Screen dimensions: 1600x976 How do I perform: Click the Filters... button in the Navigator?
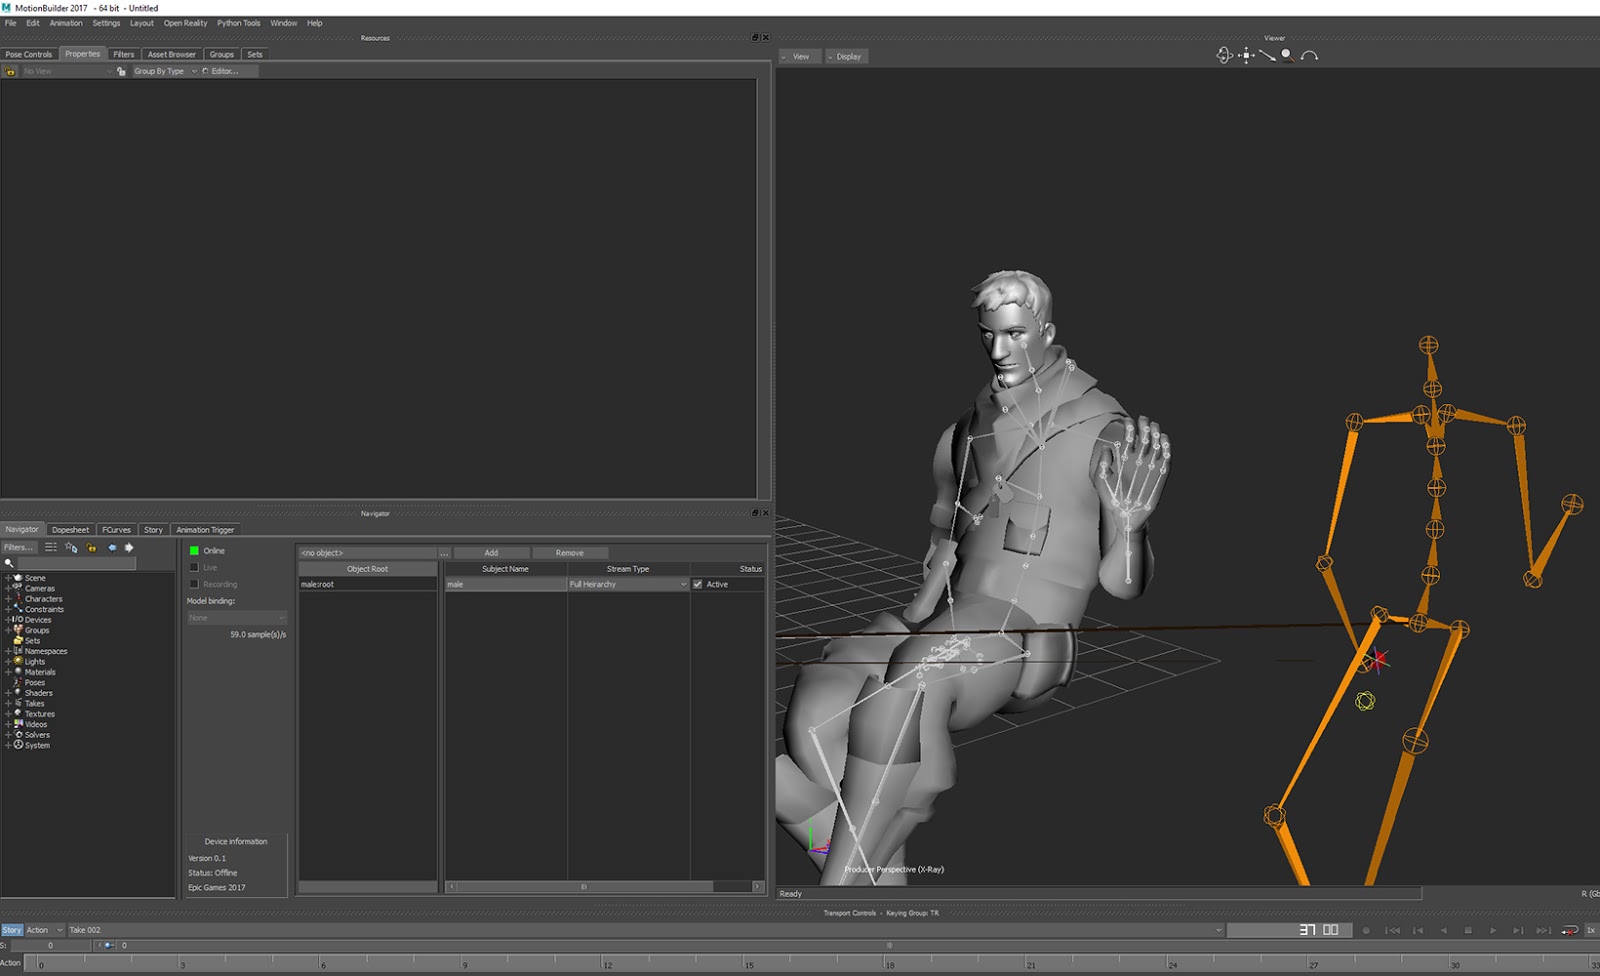[x=20, y=547]
